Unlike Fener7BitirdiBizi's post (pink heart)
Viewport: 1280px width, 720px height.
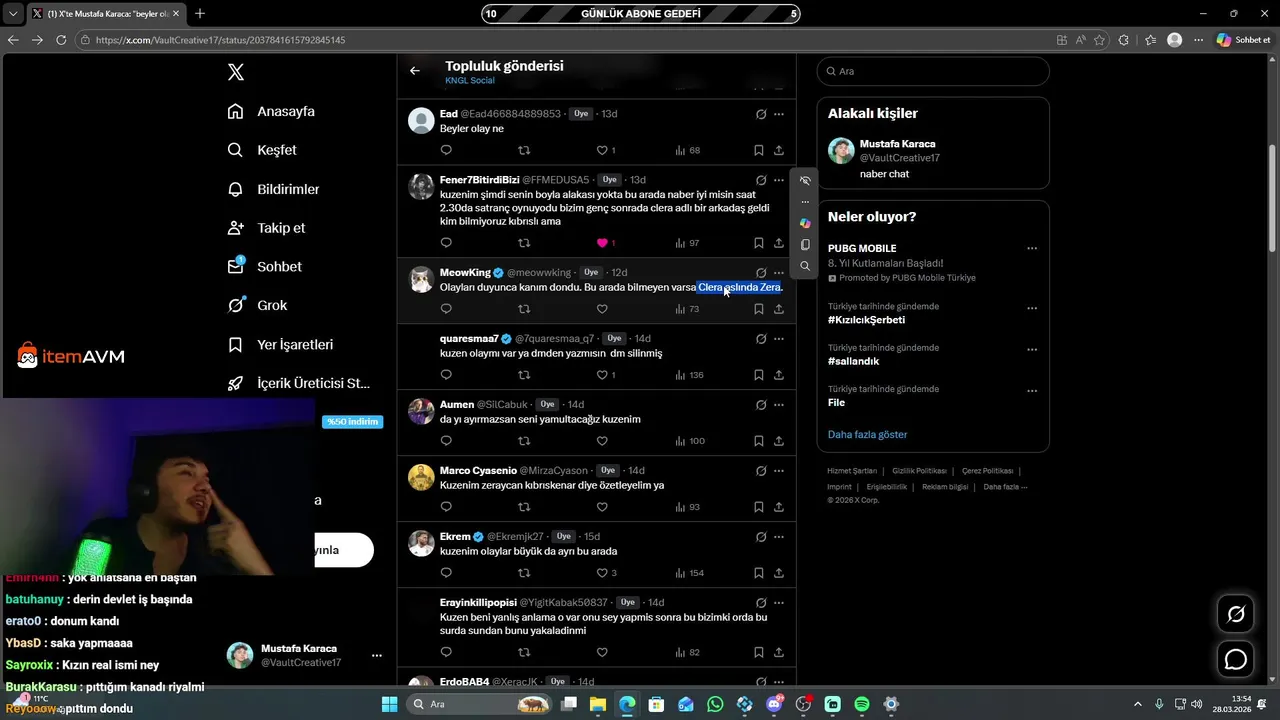[602, 243]
